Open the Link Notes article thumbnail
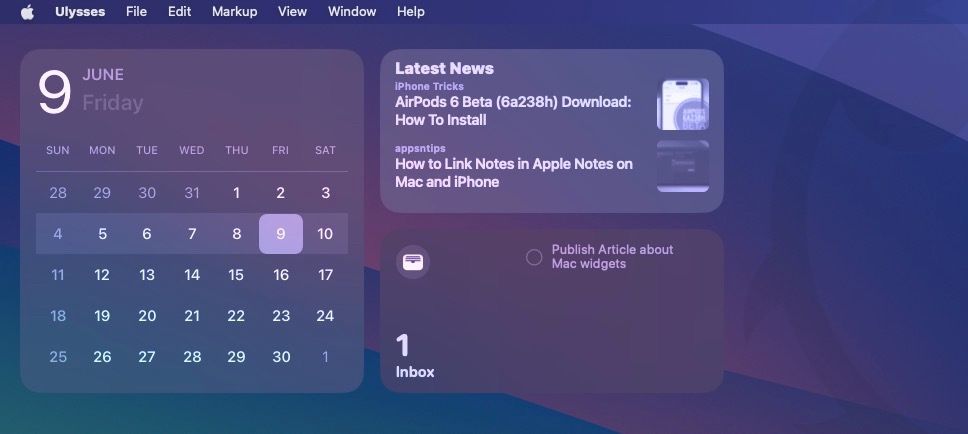The width and height of the screenshot is (968, 434). pyautogui.click(x=683, y=166)
